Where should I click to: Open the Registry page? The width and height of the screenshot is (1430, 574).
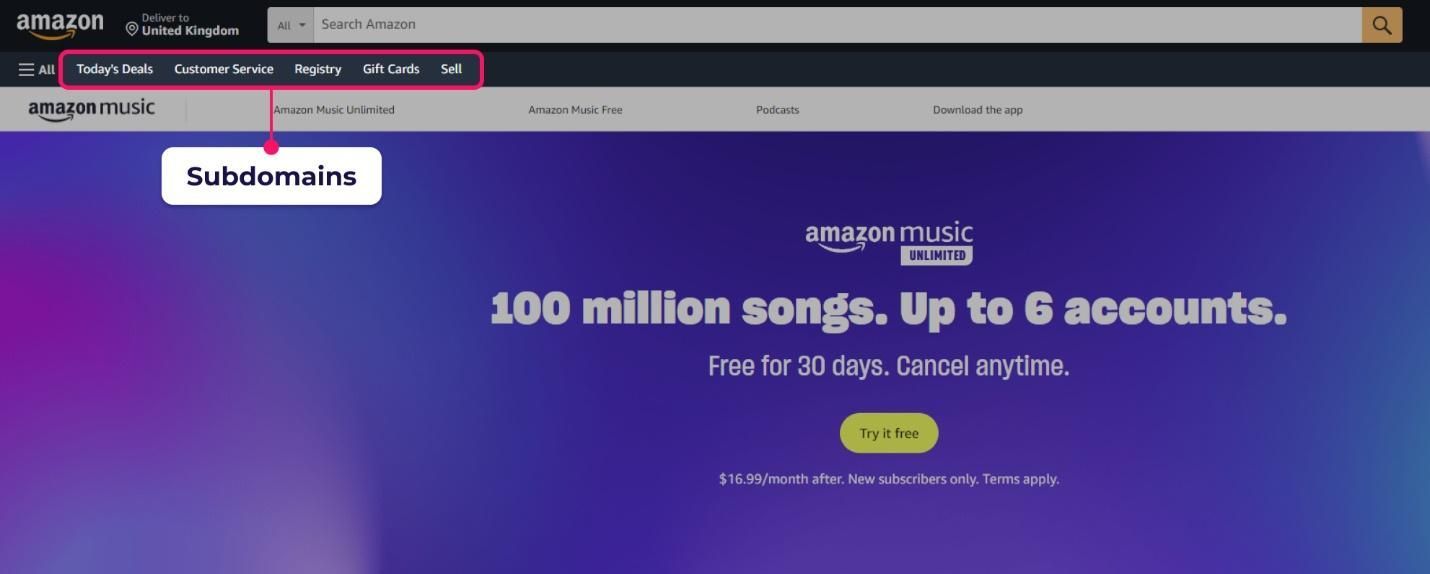pos(318,69)
